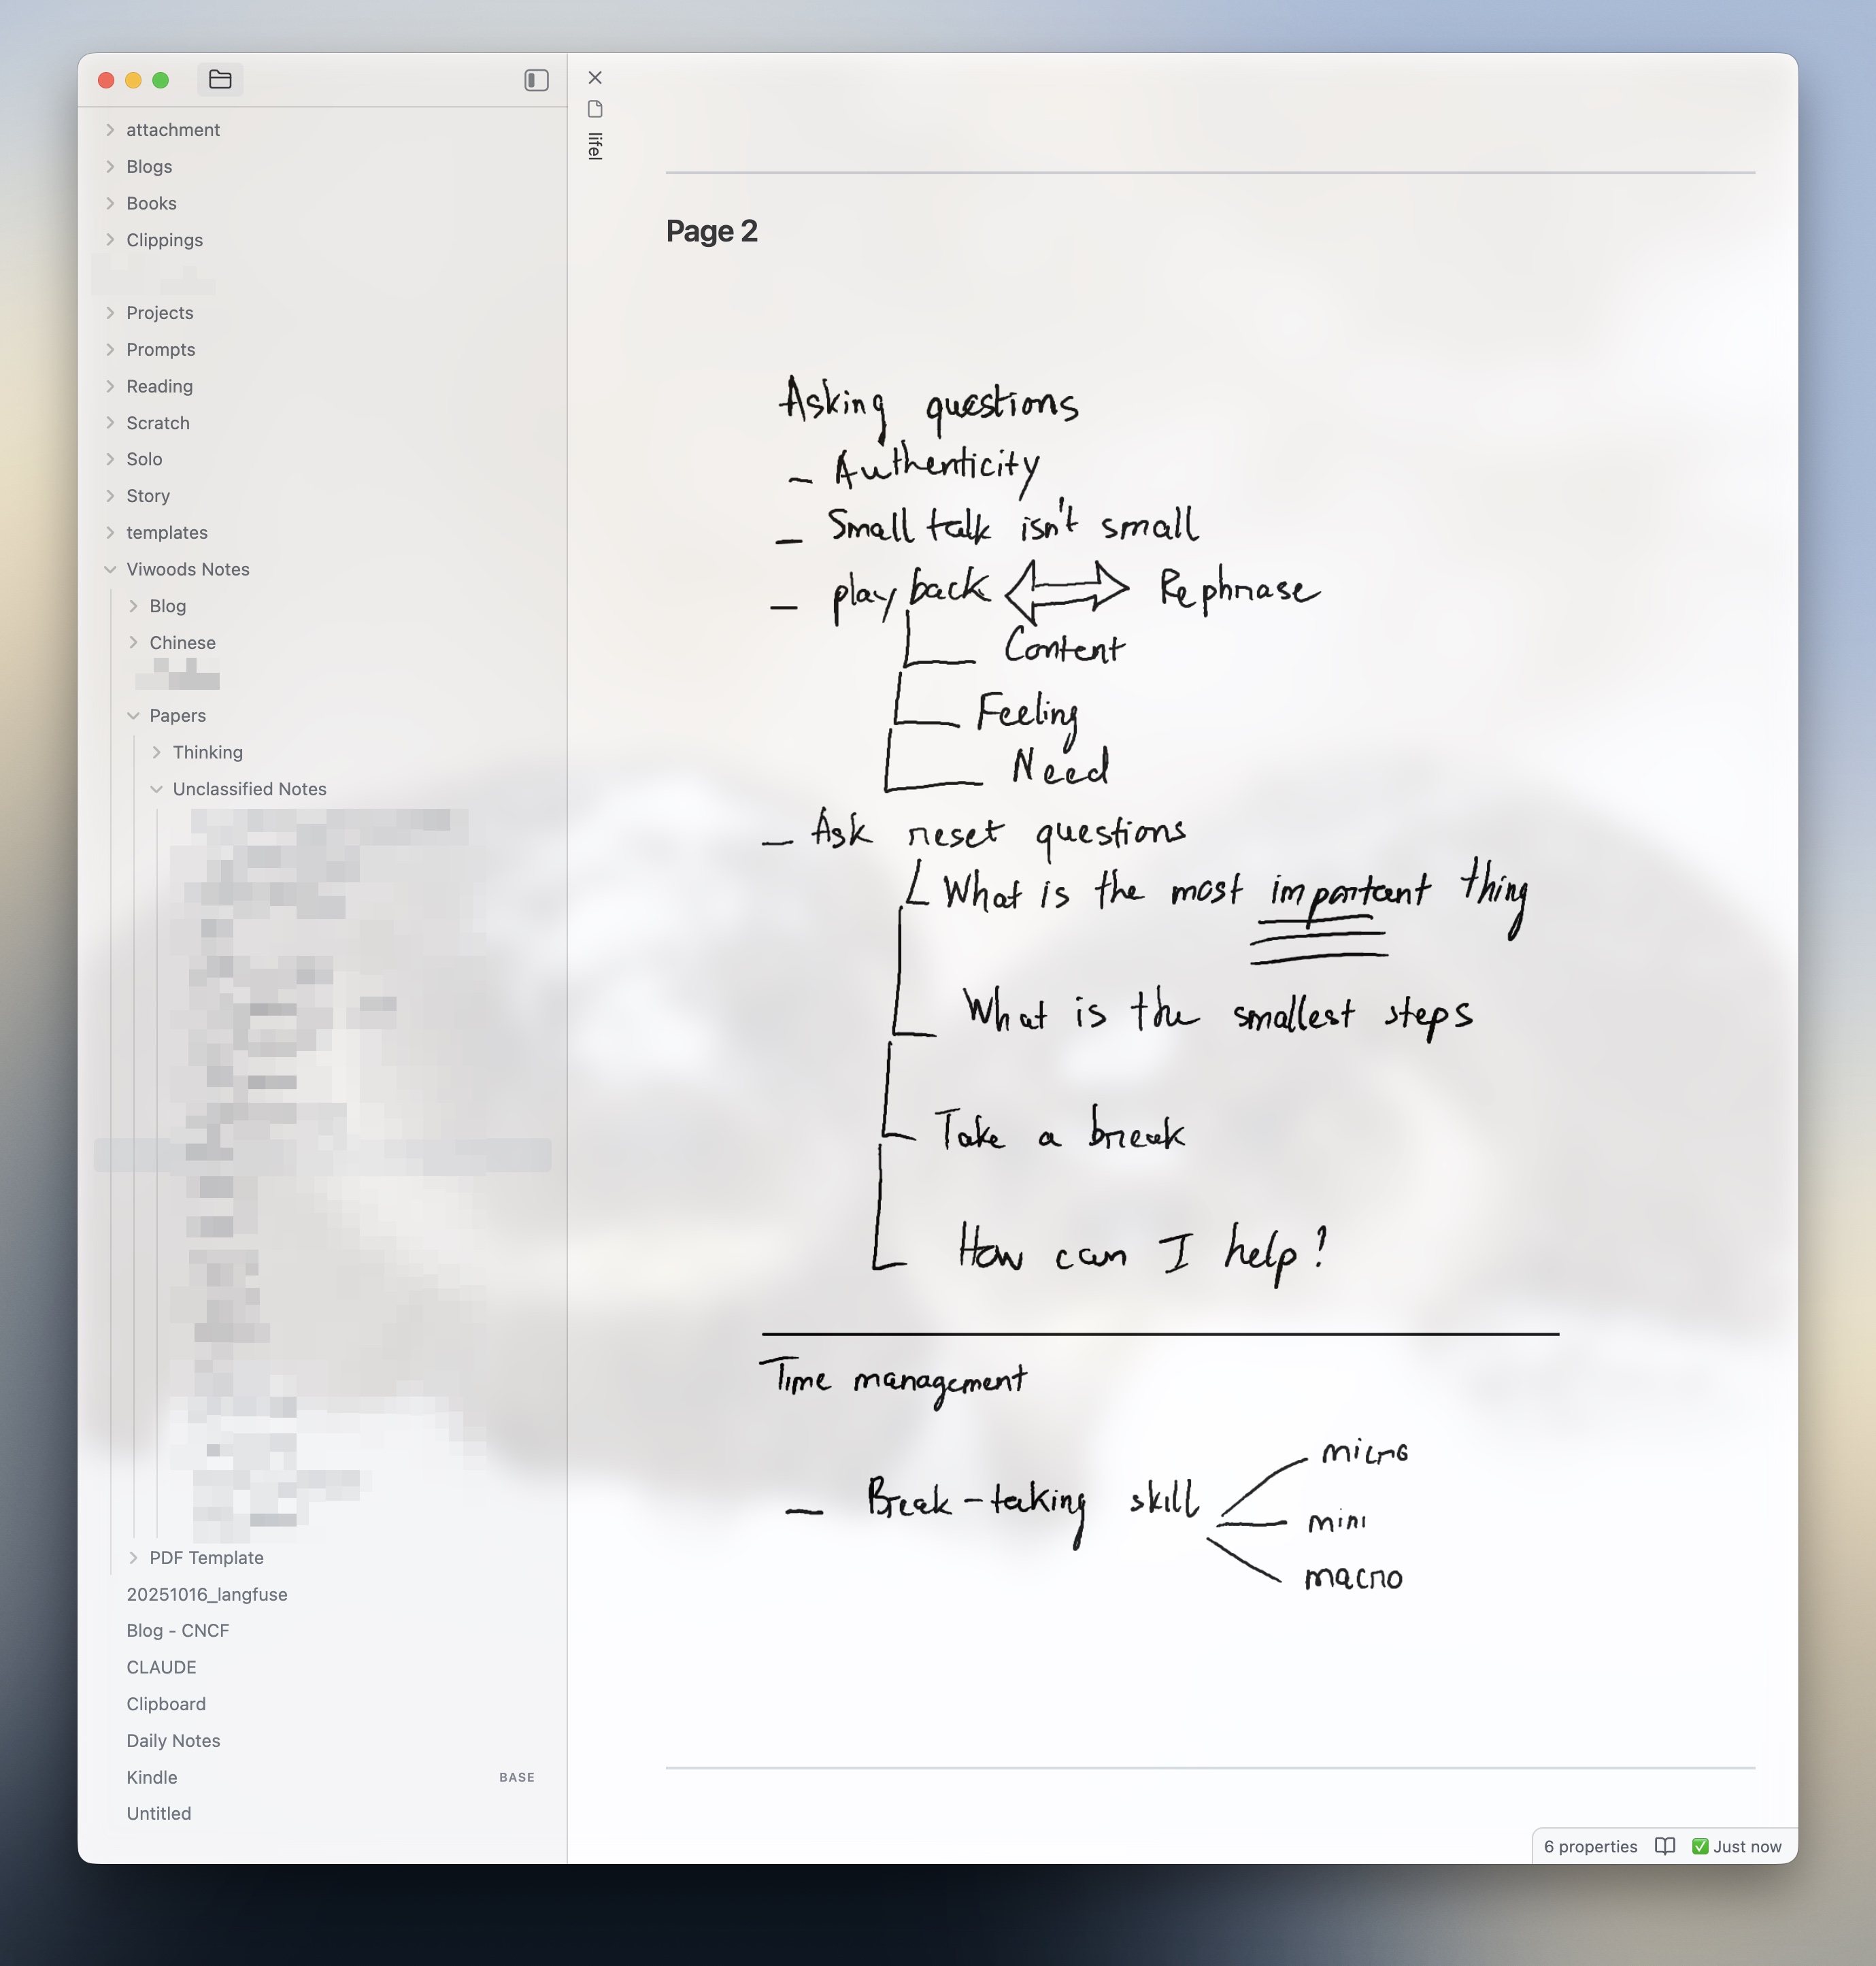The height and width of the screenshot is (1966, 1876).
Task: Open the Daily Notes file
Action: 173,1740
